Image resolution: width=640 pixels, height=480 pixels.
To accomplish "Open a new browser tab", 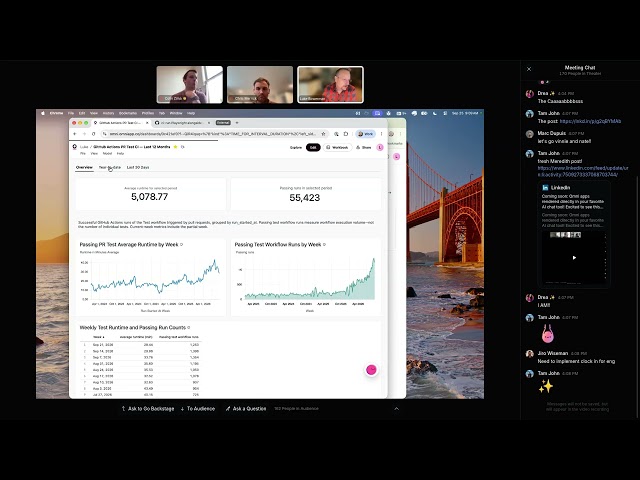I will click(237, 122).
